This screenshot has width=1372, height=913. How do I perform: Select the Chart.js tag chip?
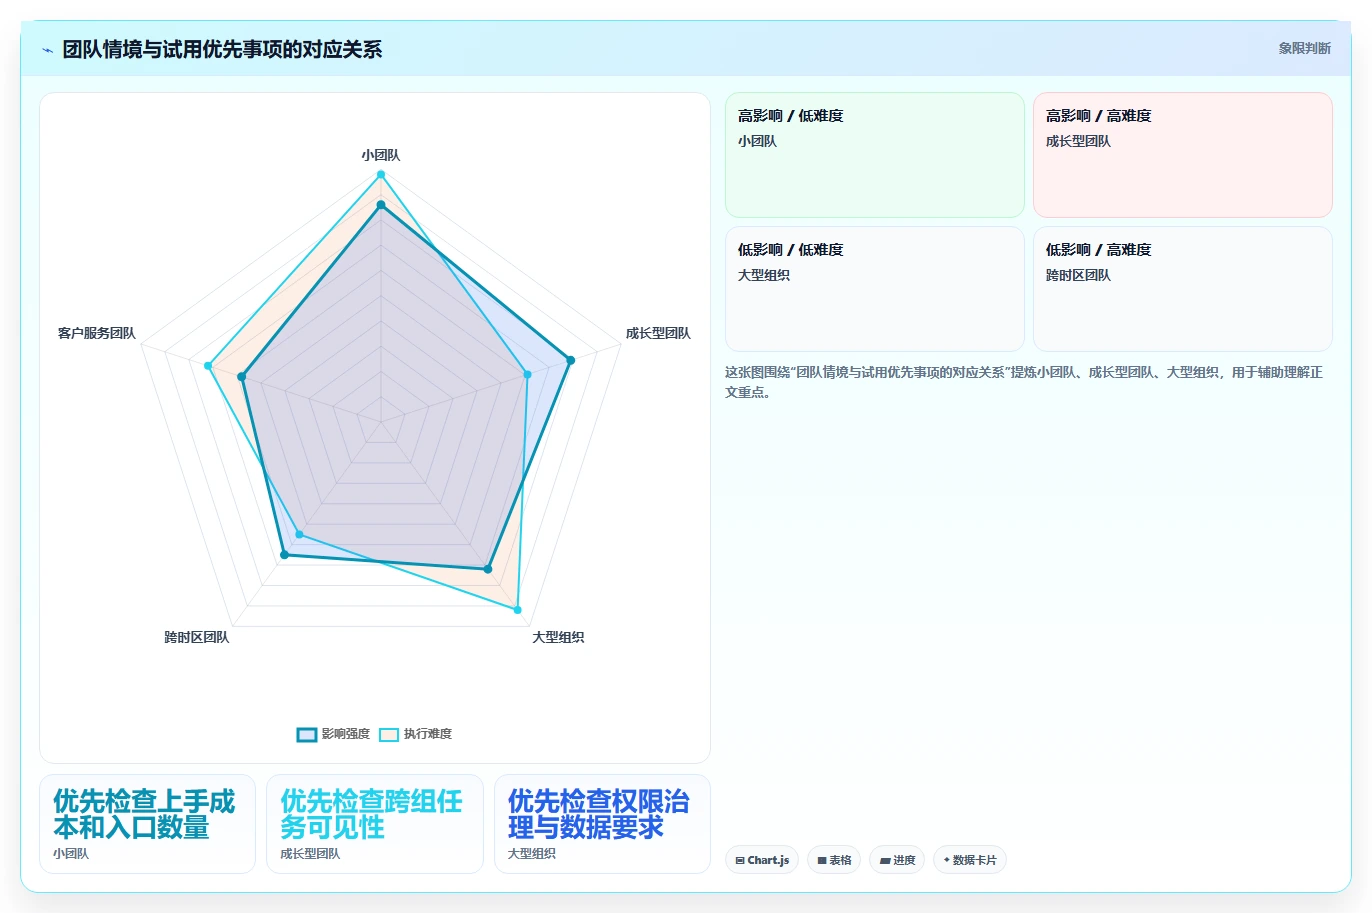click(762, 860)
